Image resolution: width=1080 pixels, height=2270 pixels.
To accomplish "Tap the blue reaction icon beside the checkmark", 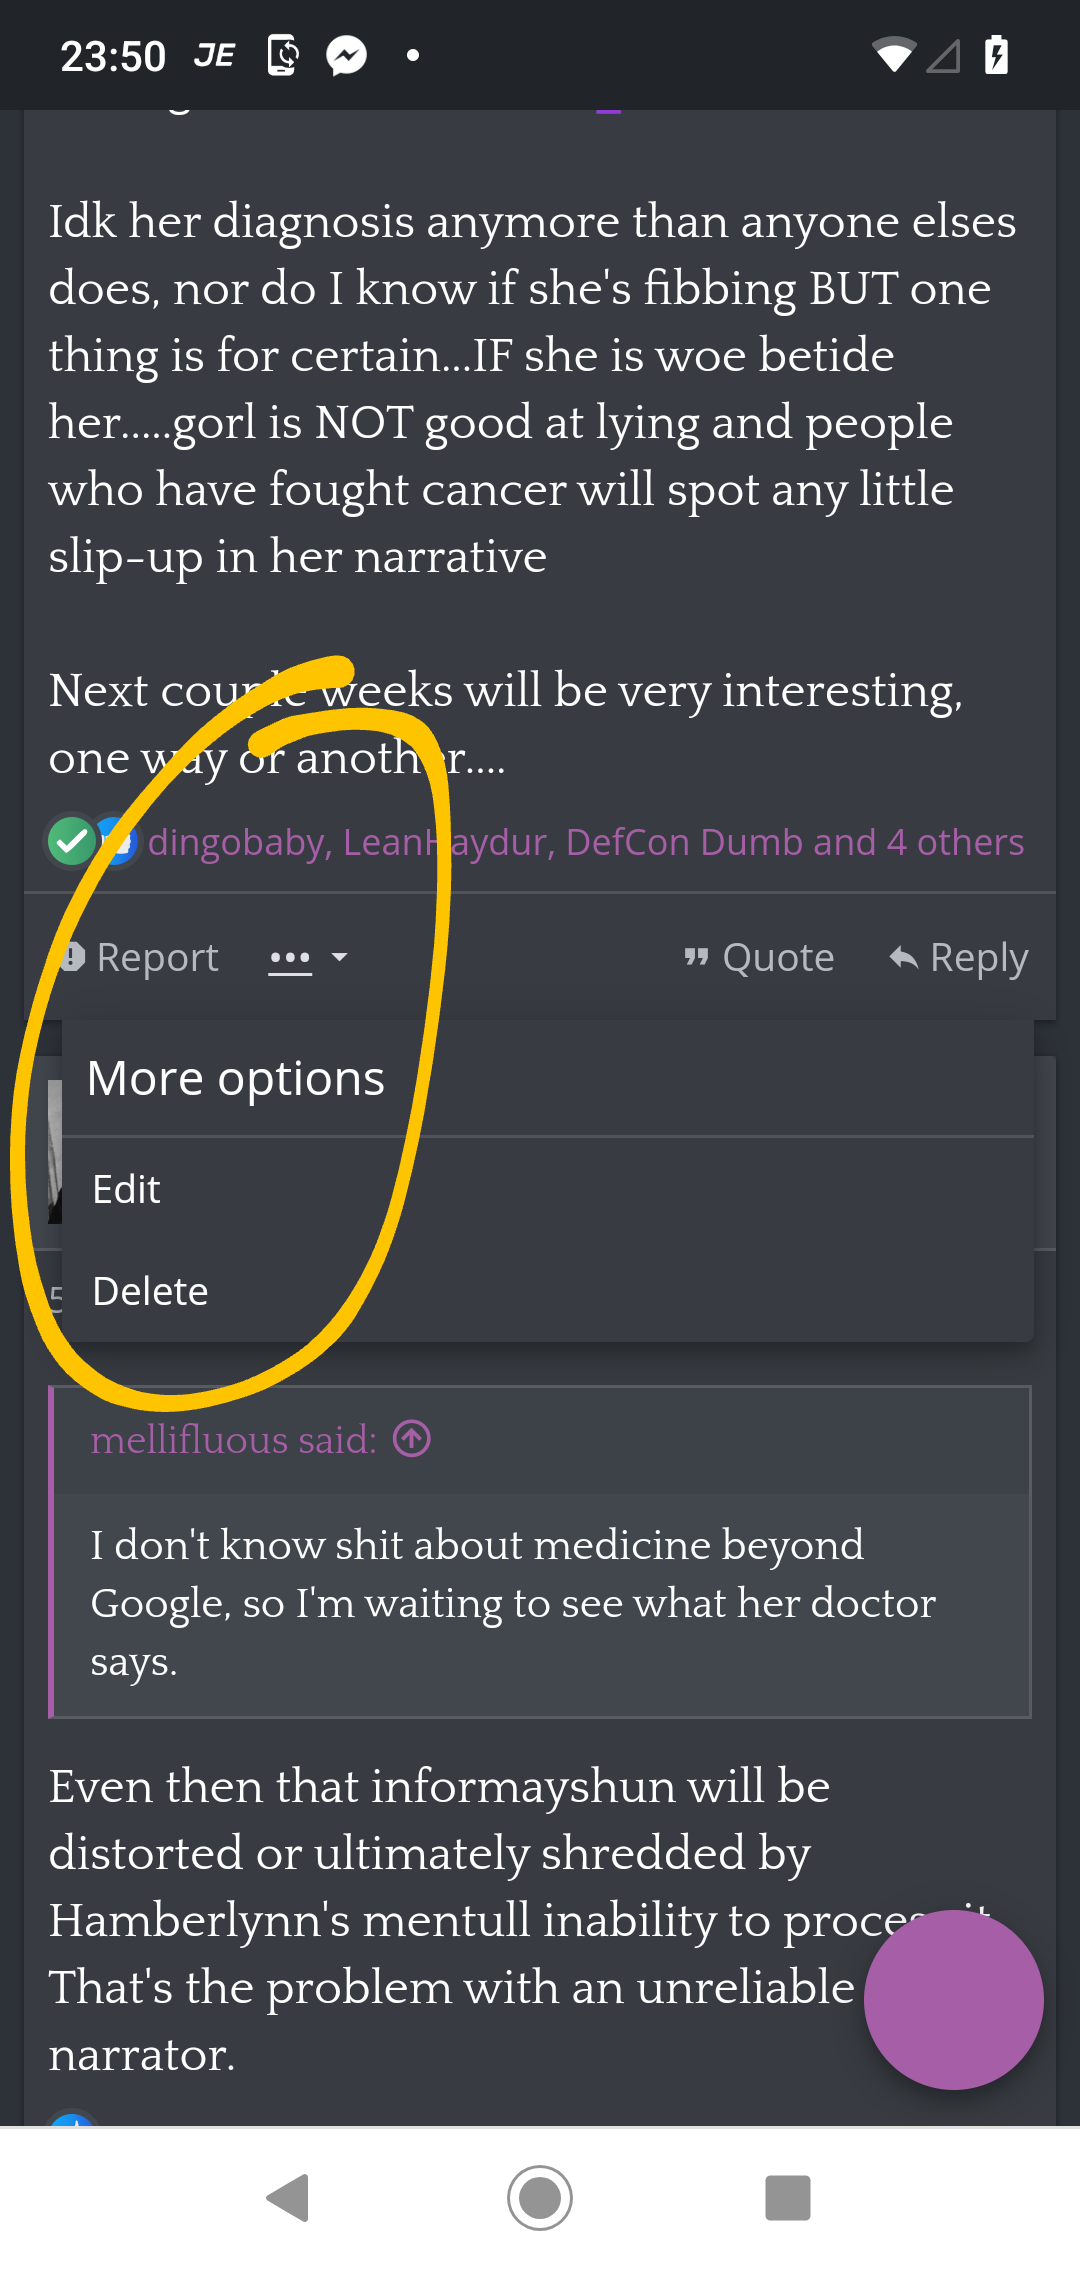I will coord(118,842).
